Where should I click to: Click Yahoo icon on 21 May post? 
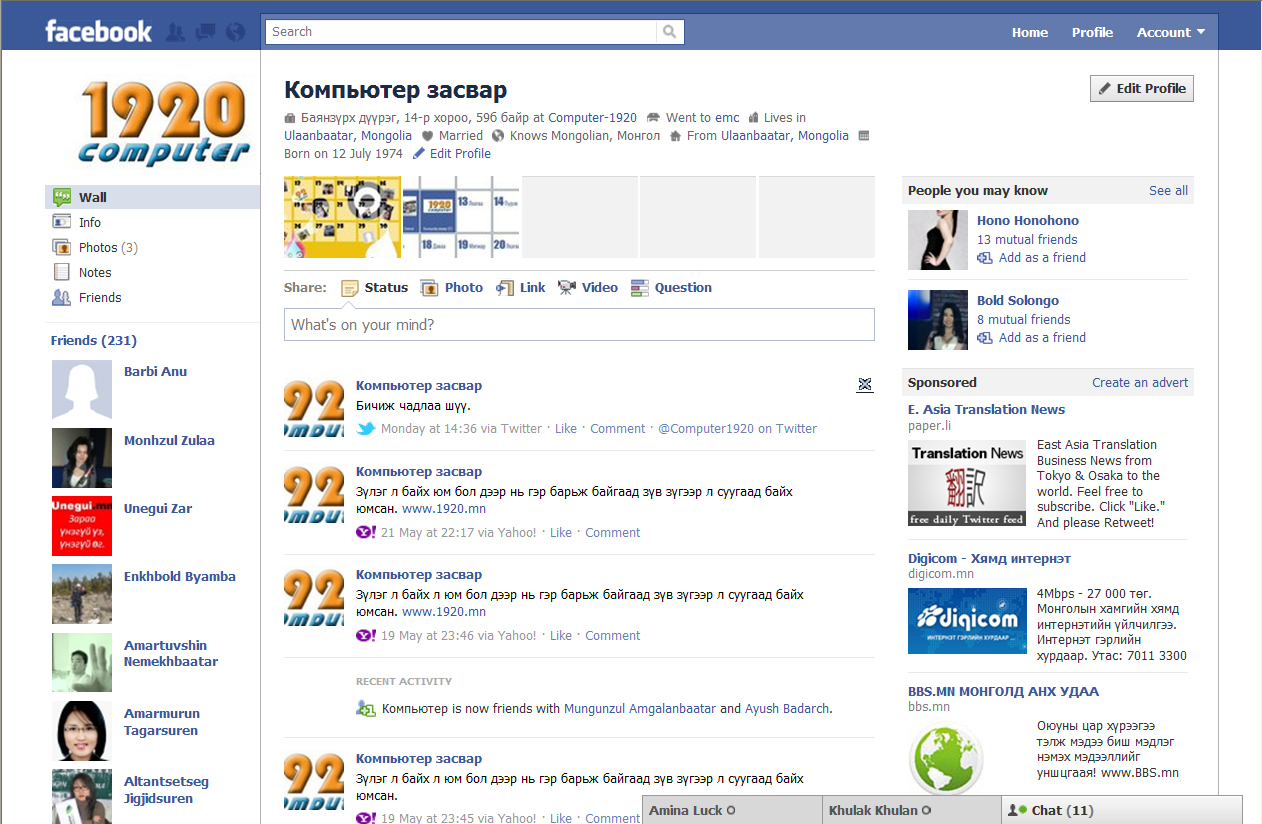[x=366, y=533]
